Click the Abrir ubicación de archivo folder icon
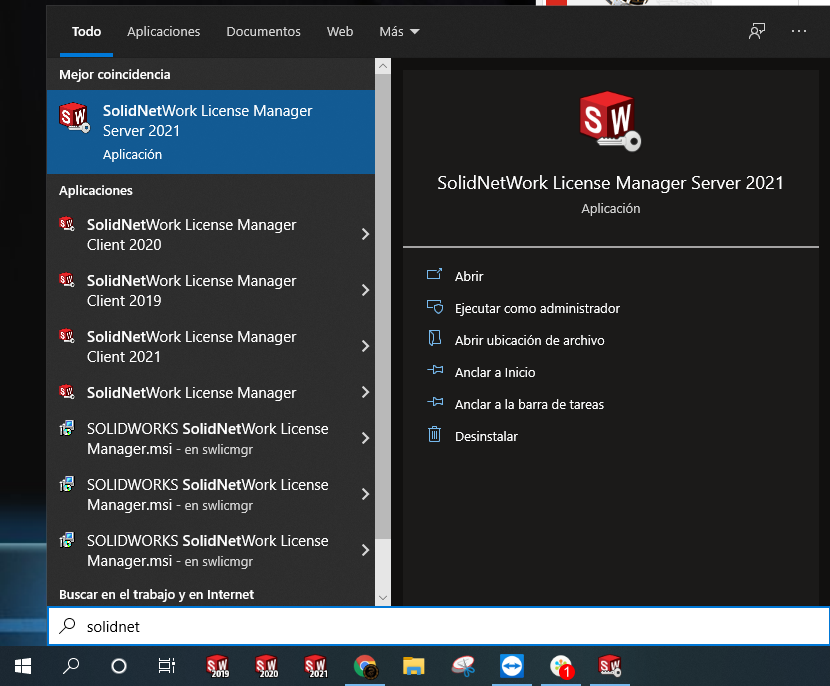 coord(435,338)
